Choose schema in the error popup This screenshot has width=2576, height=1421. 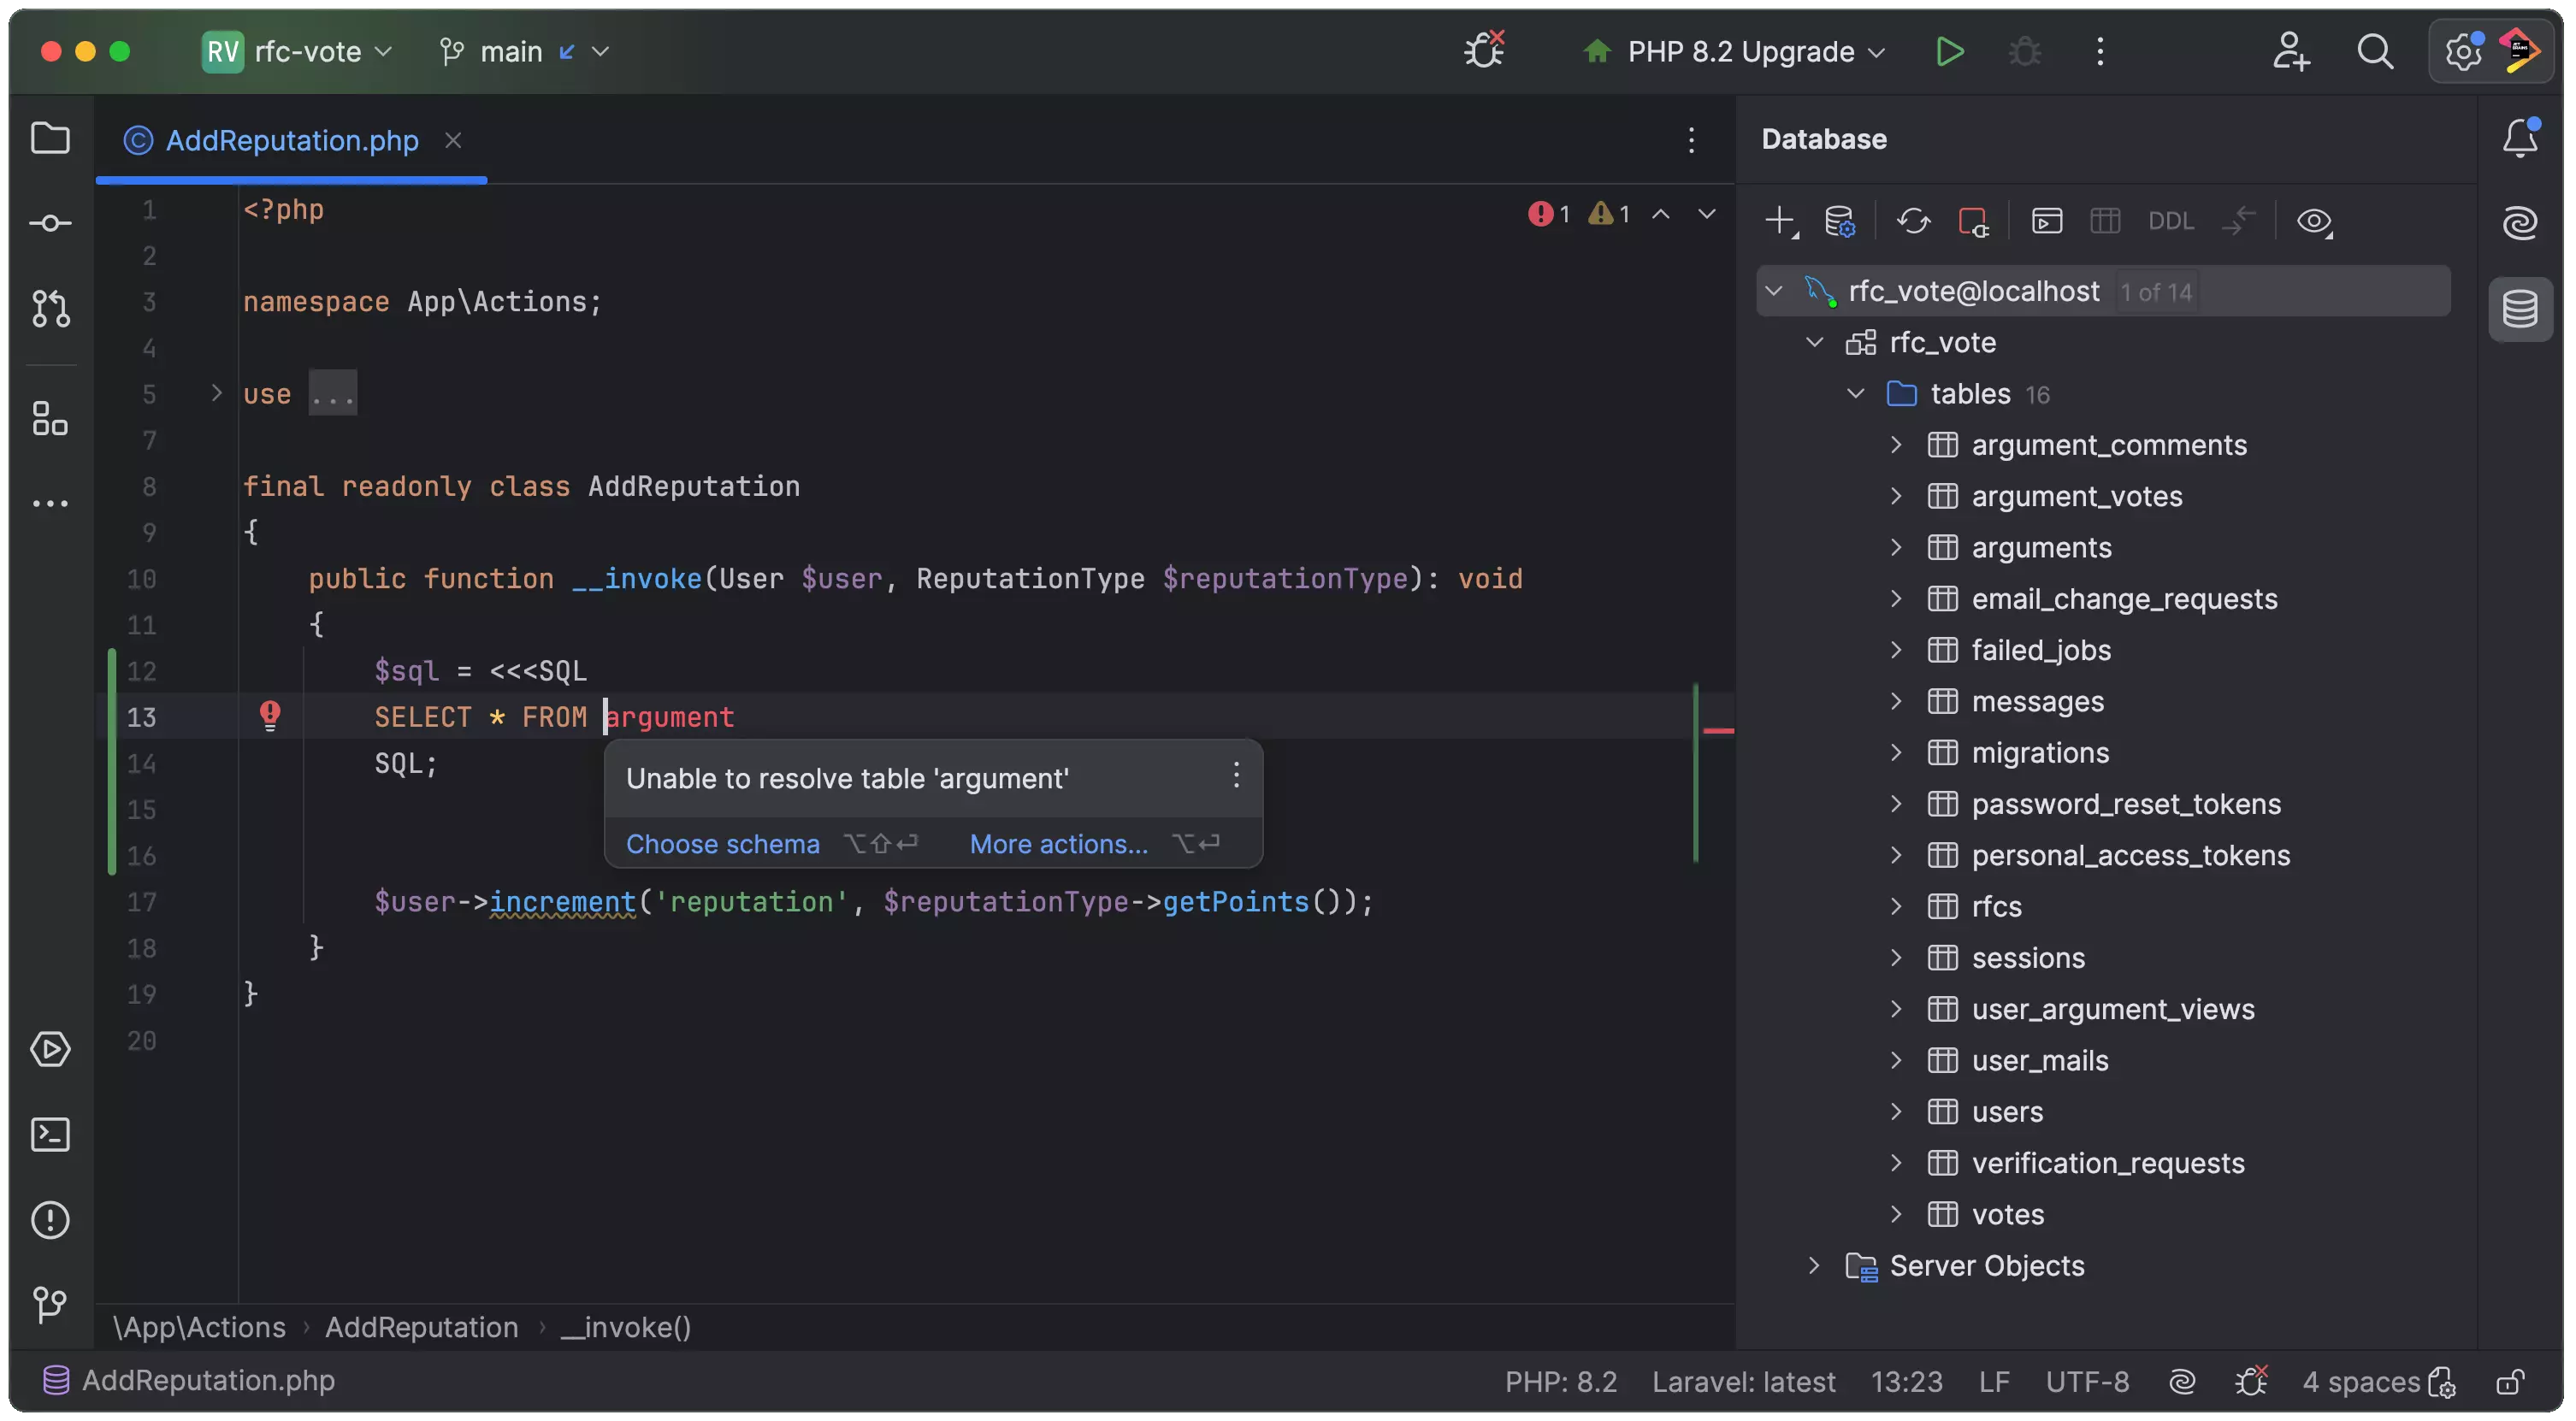click(x=722, y=843)
